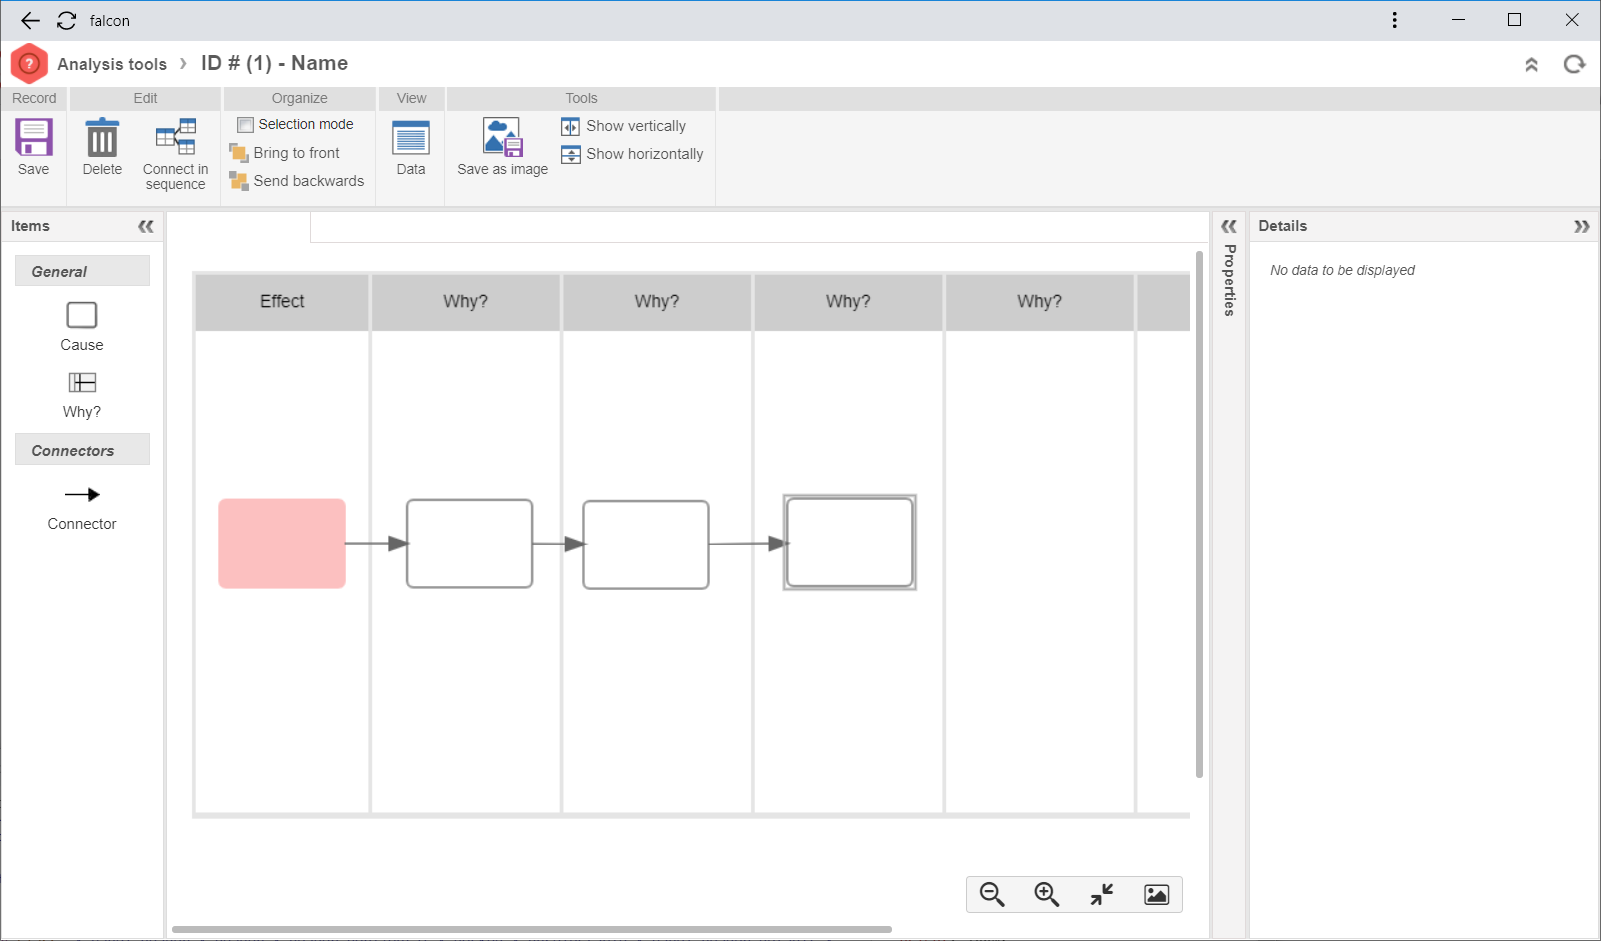The height and width of the screenshot is (941, 1601).
Task: Select the Why? column item
Action: pyautogui.click(x=82, y=395)
